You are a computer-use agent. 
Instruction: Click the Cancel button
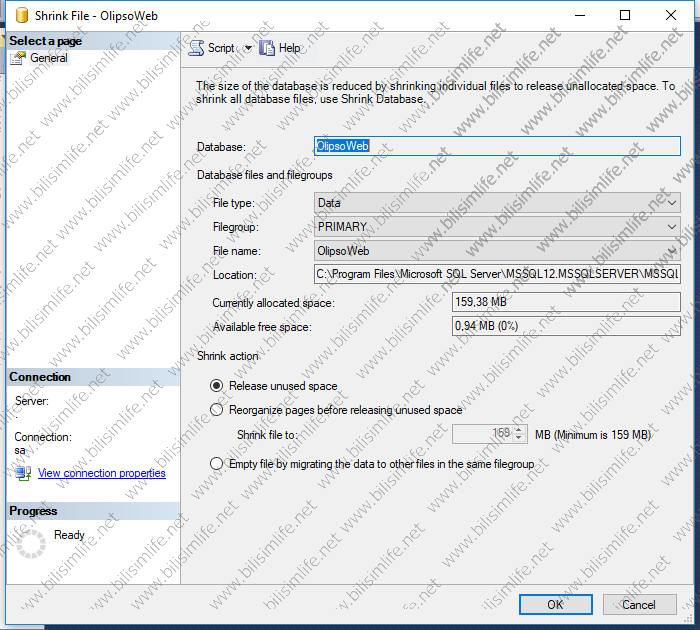(639, 605)
